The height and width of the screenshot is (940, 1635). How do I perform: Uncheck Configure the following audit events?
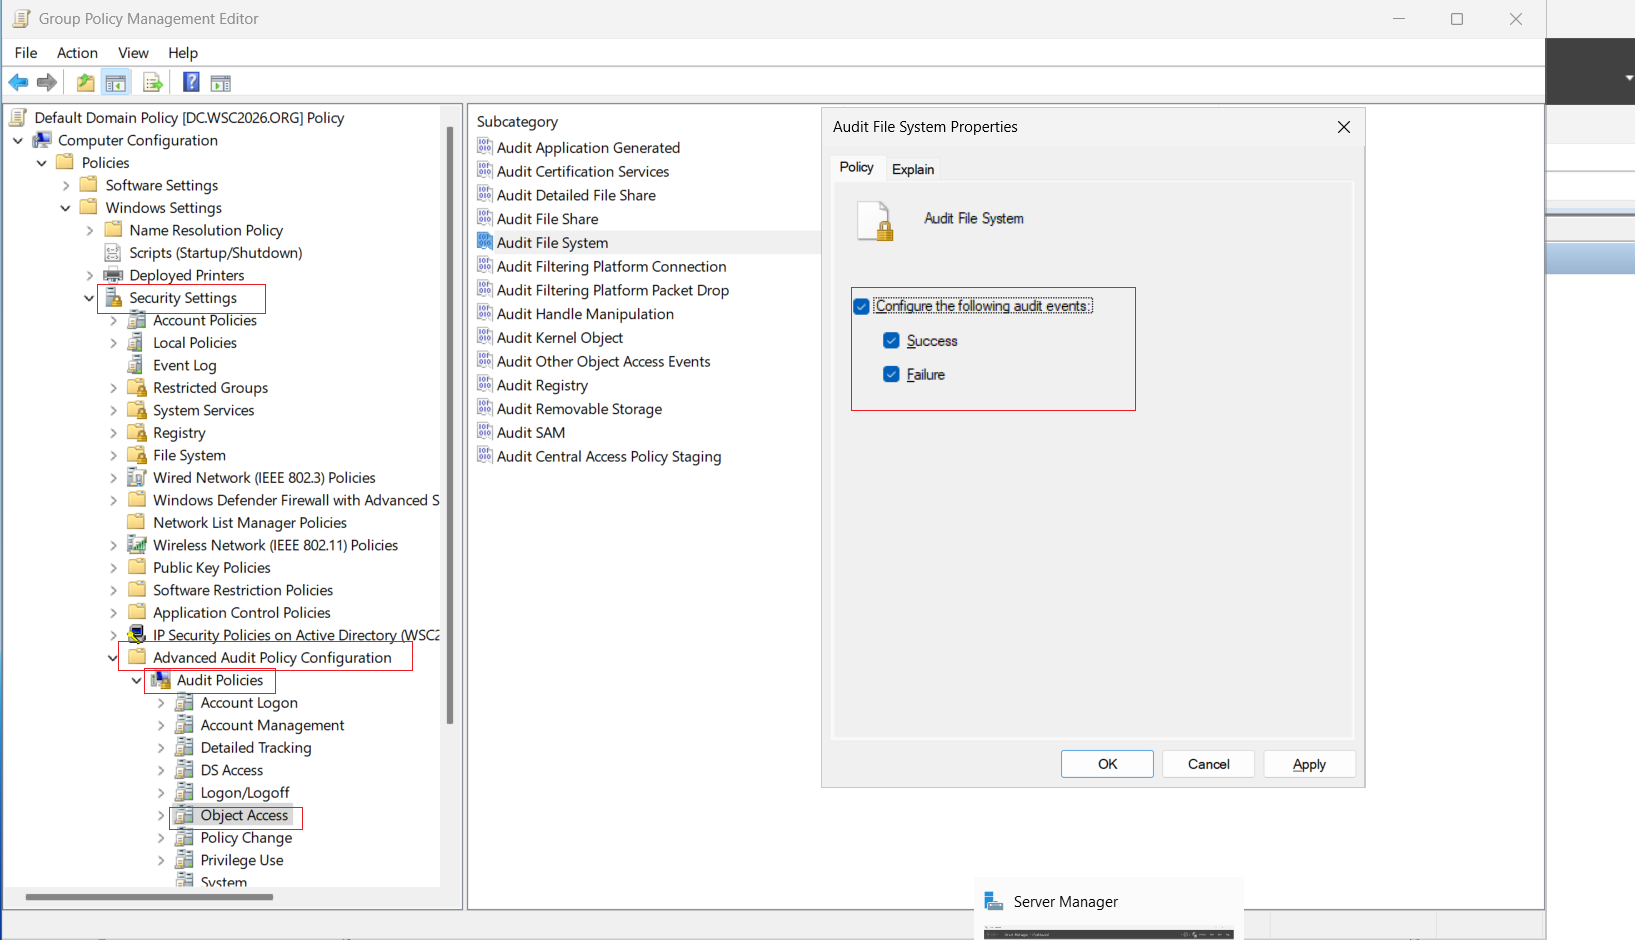pyautogui.click(x=861, y=306)
